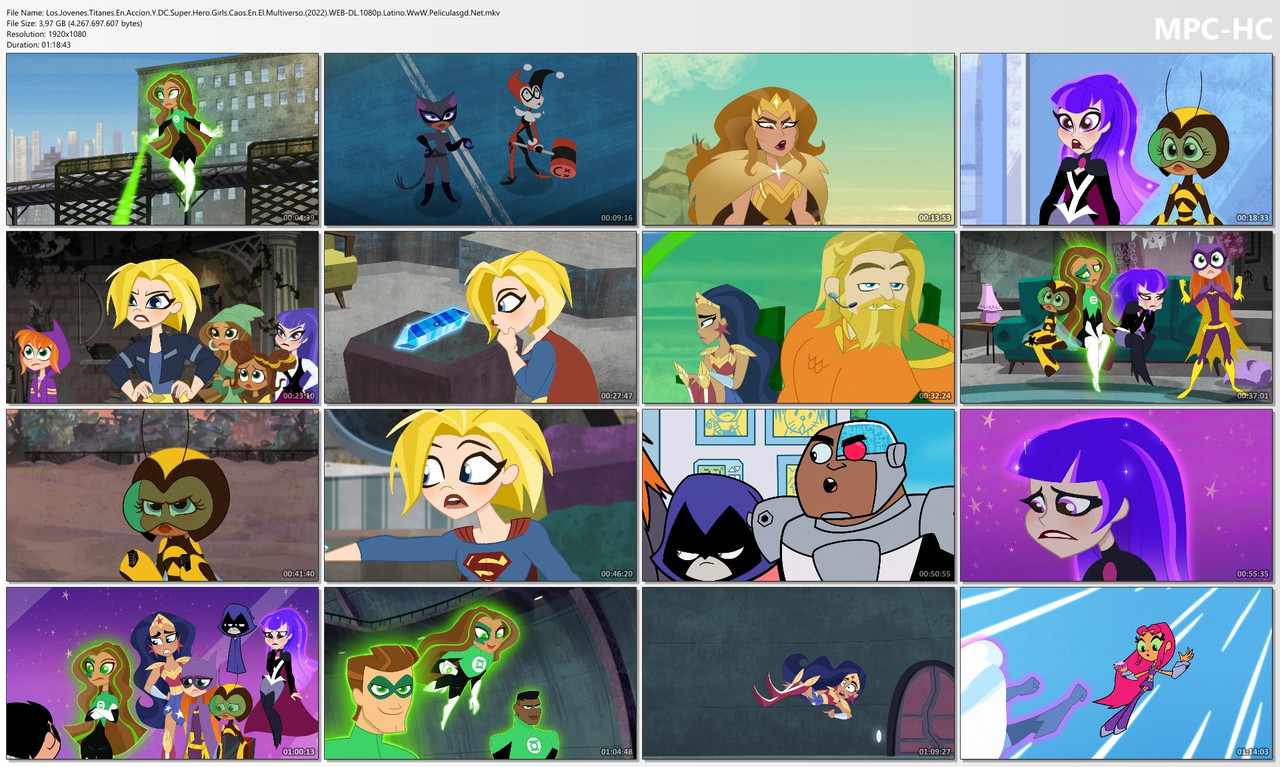This screenshot has width=1280, height=767.
Task: Open the Aquaman thumbnail at 00:32:24
Action: click(x=798, y=317)
